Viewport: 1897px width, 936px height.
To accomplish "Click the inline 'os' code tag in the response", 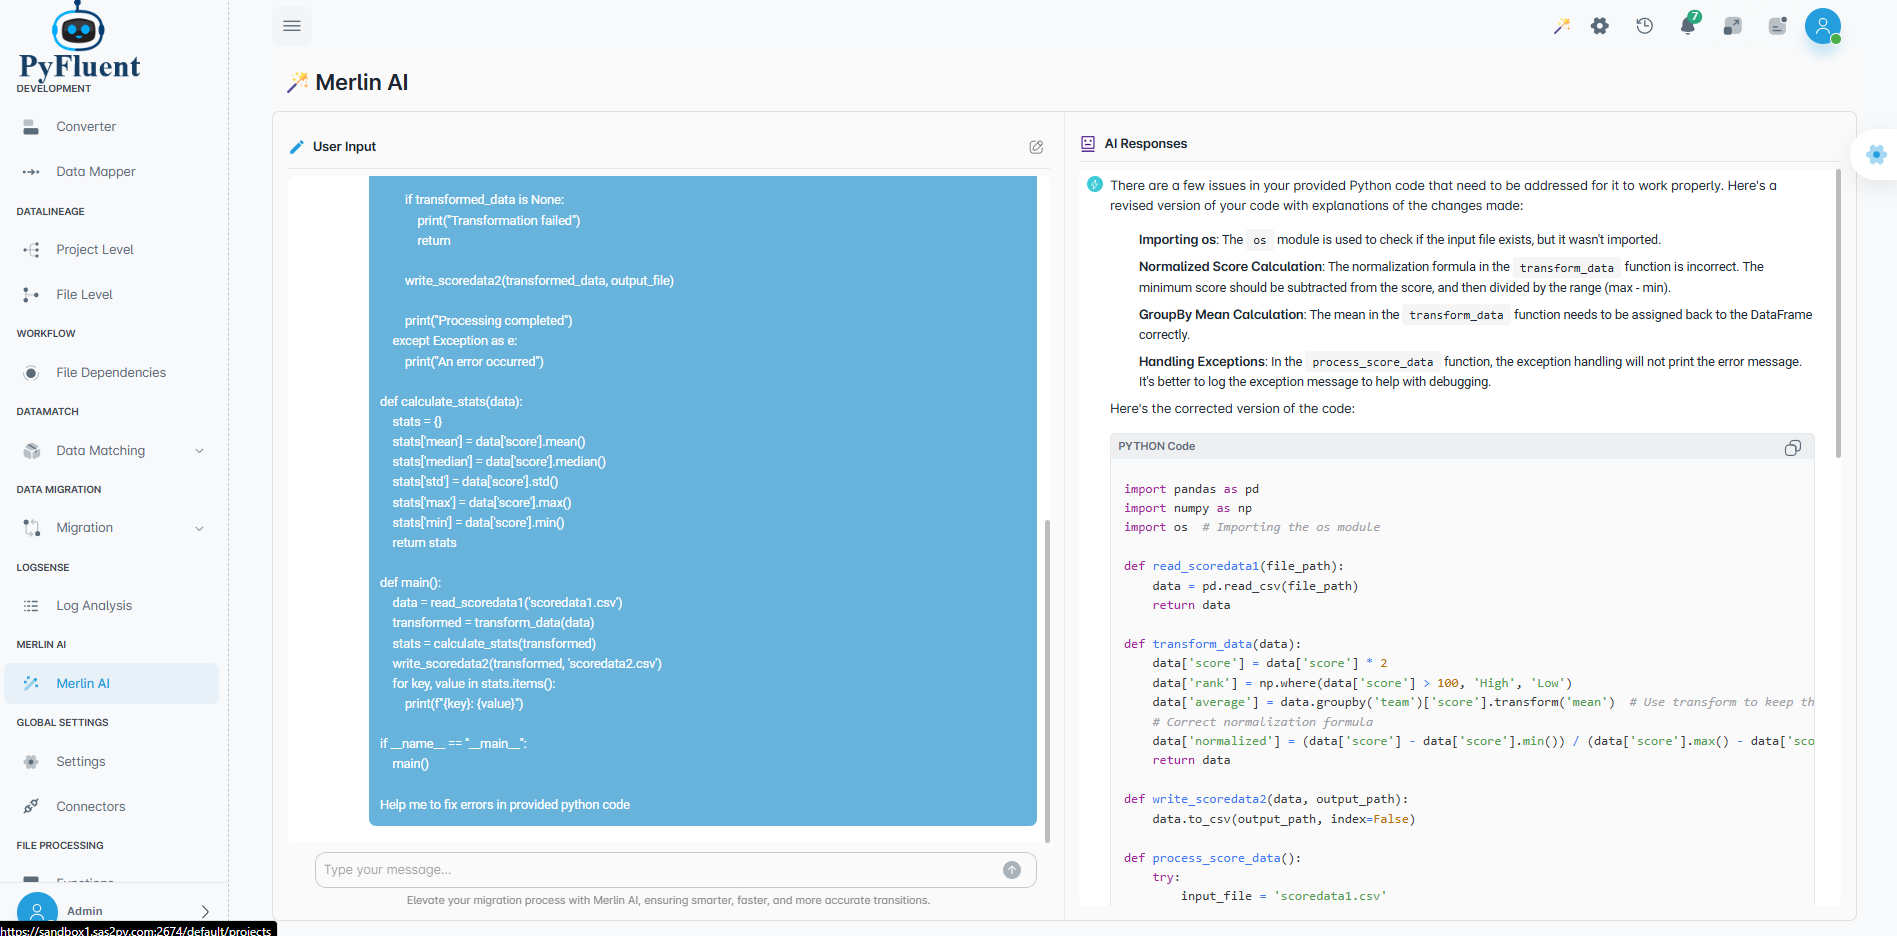I will pos(1259,240).
